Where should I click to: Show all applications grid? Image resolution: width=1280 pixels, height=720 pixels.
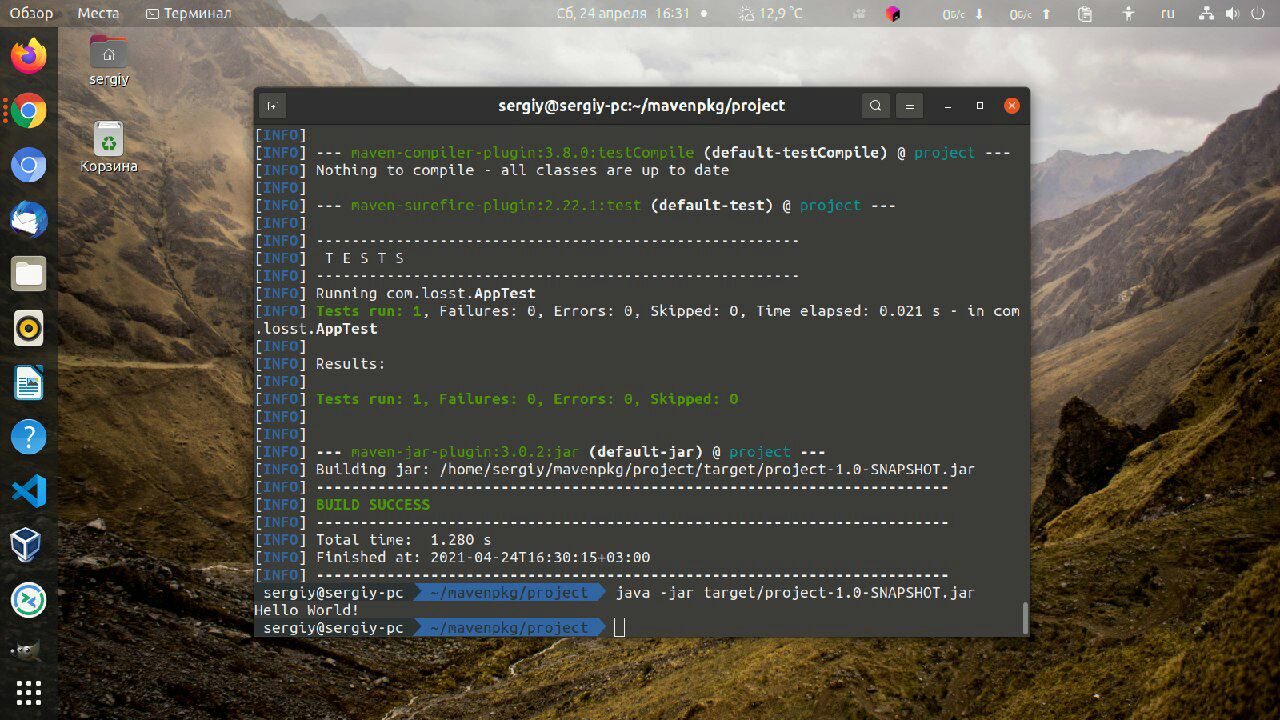[29, 692]
